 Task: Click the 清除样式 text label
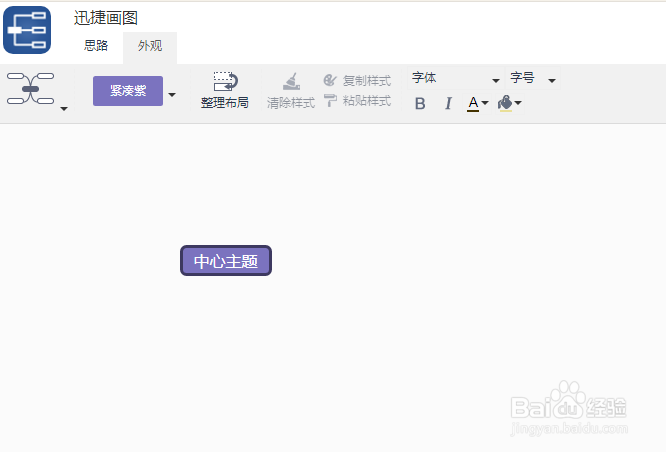tap(291, 103)
